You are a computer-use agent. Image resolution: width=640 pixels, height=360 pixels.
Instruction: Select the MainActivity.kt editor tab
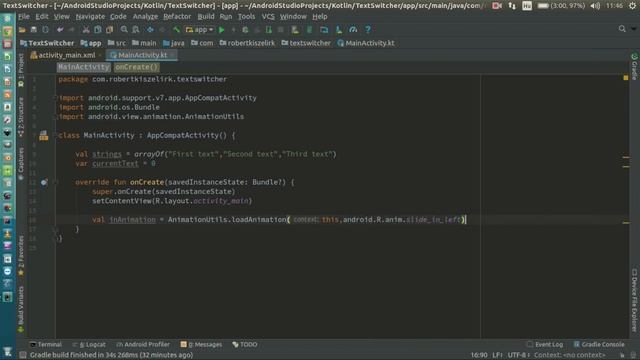(142, 55)
